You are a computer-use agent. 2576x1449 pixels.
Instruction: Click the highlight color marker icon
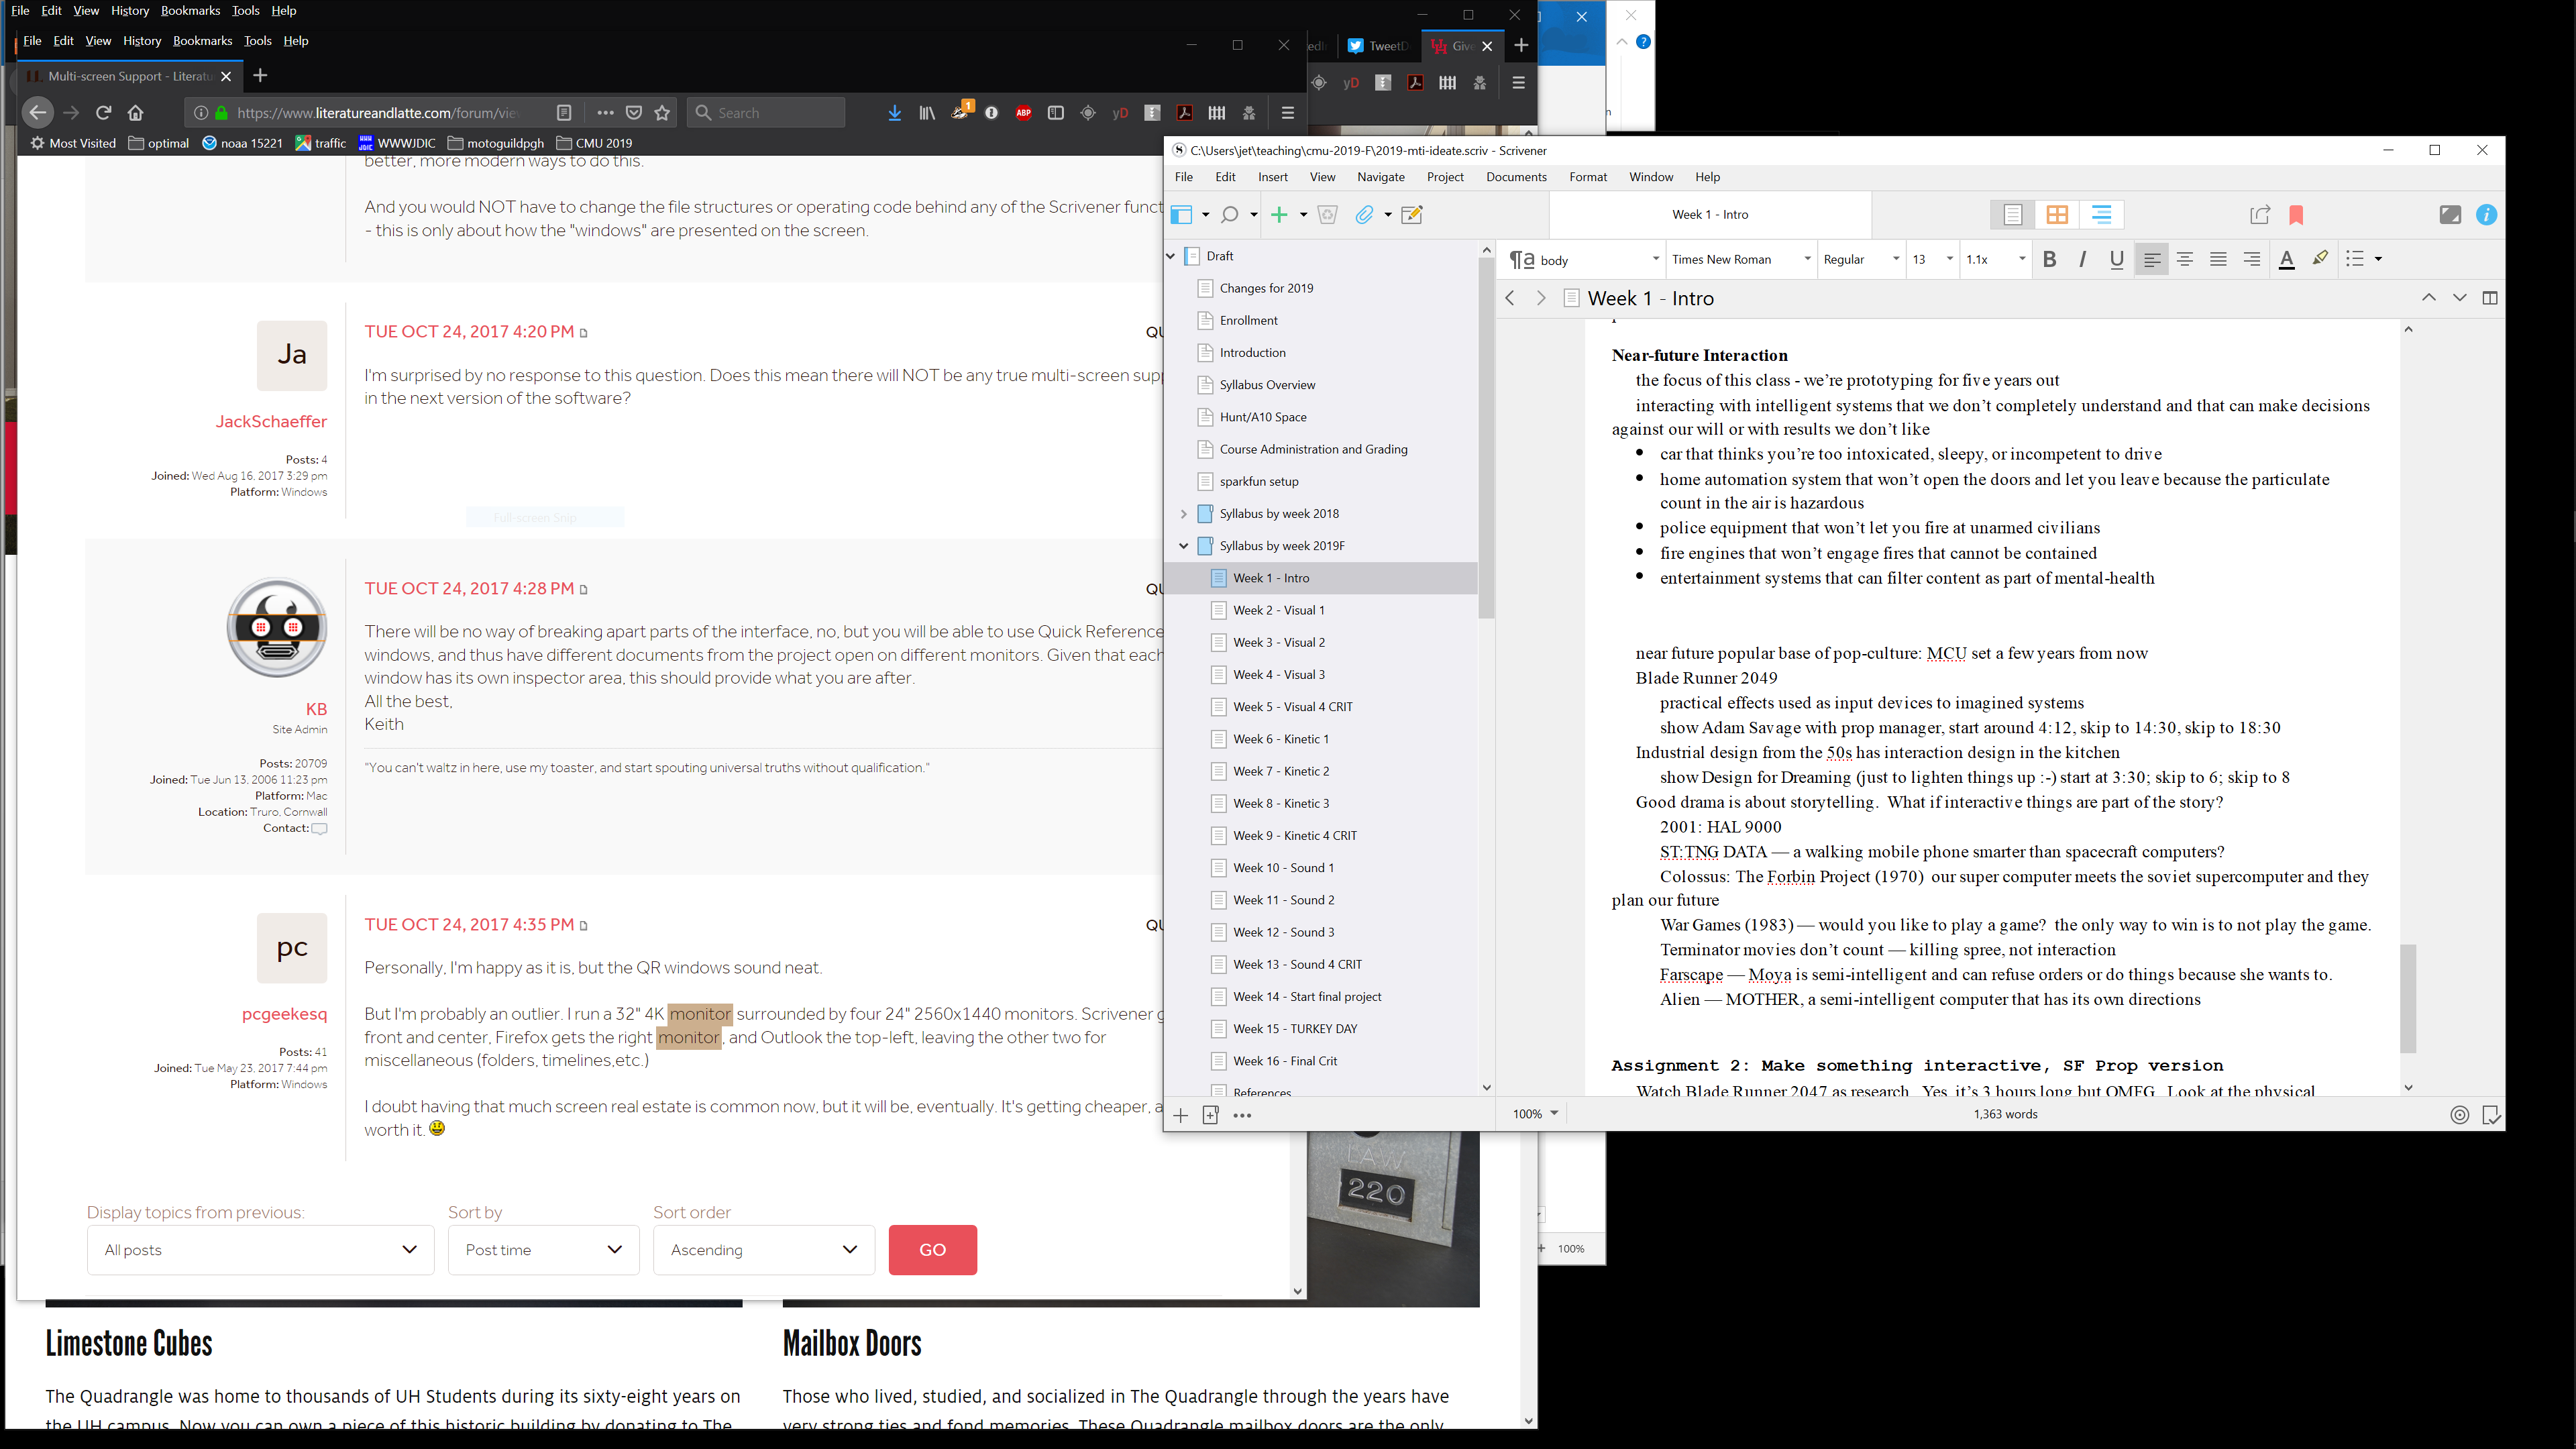(2320, 259)
